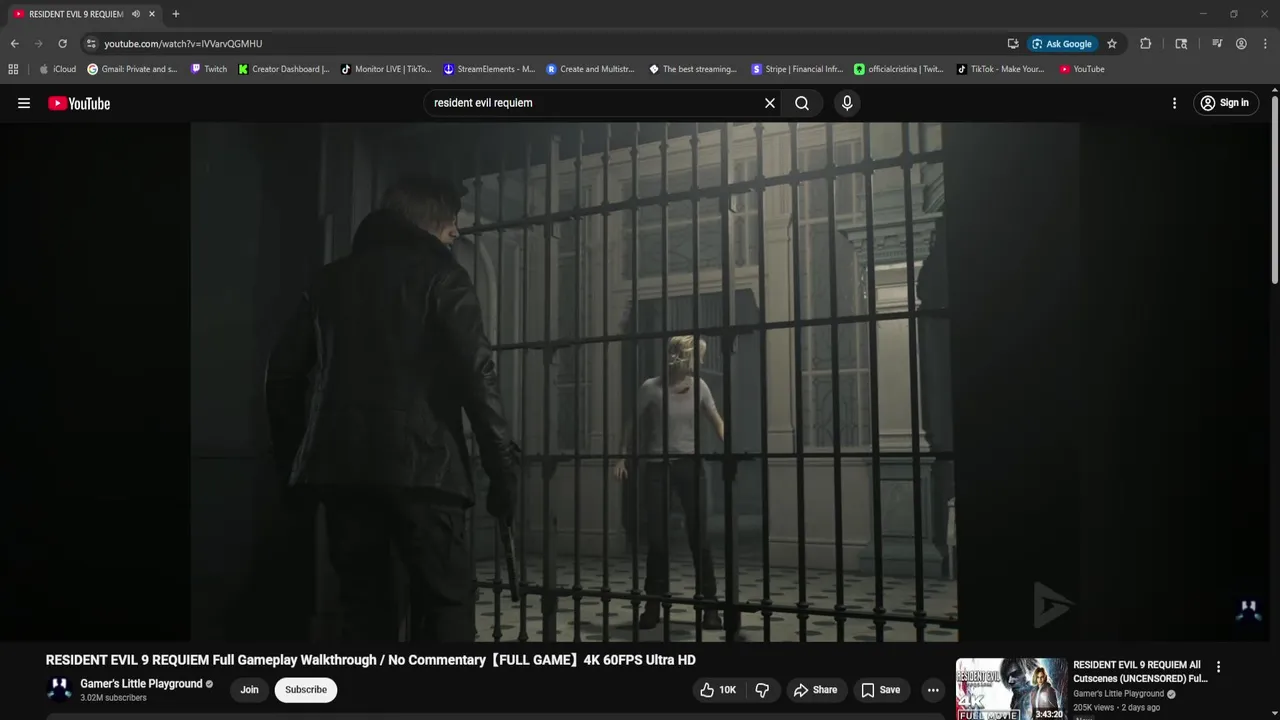Open YouTube bookmark in bookmarks bar
Screen dimensions: 1280x720
(1082, 69)
